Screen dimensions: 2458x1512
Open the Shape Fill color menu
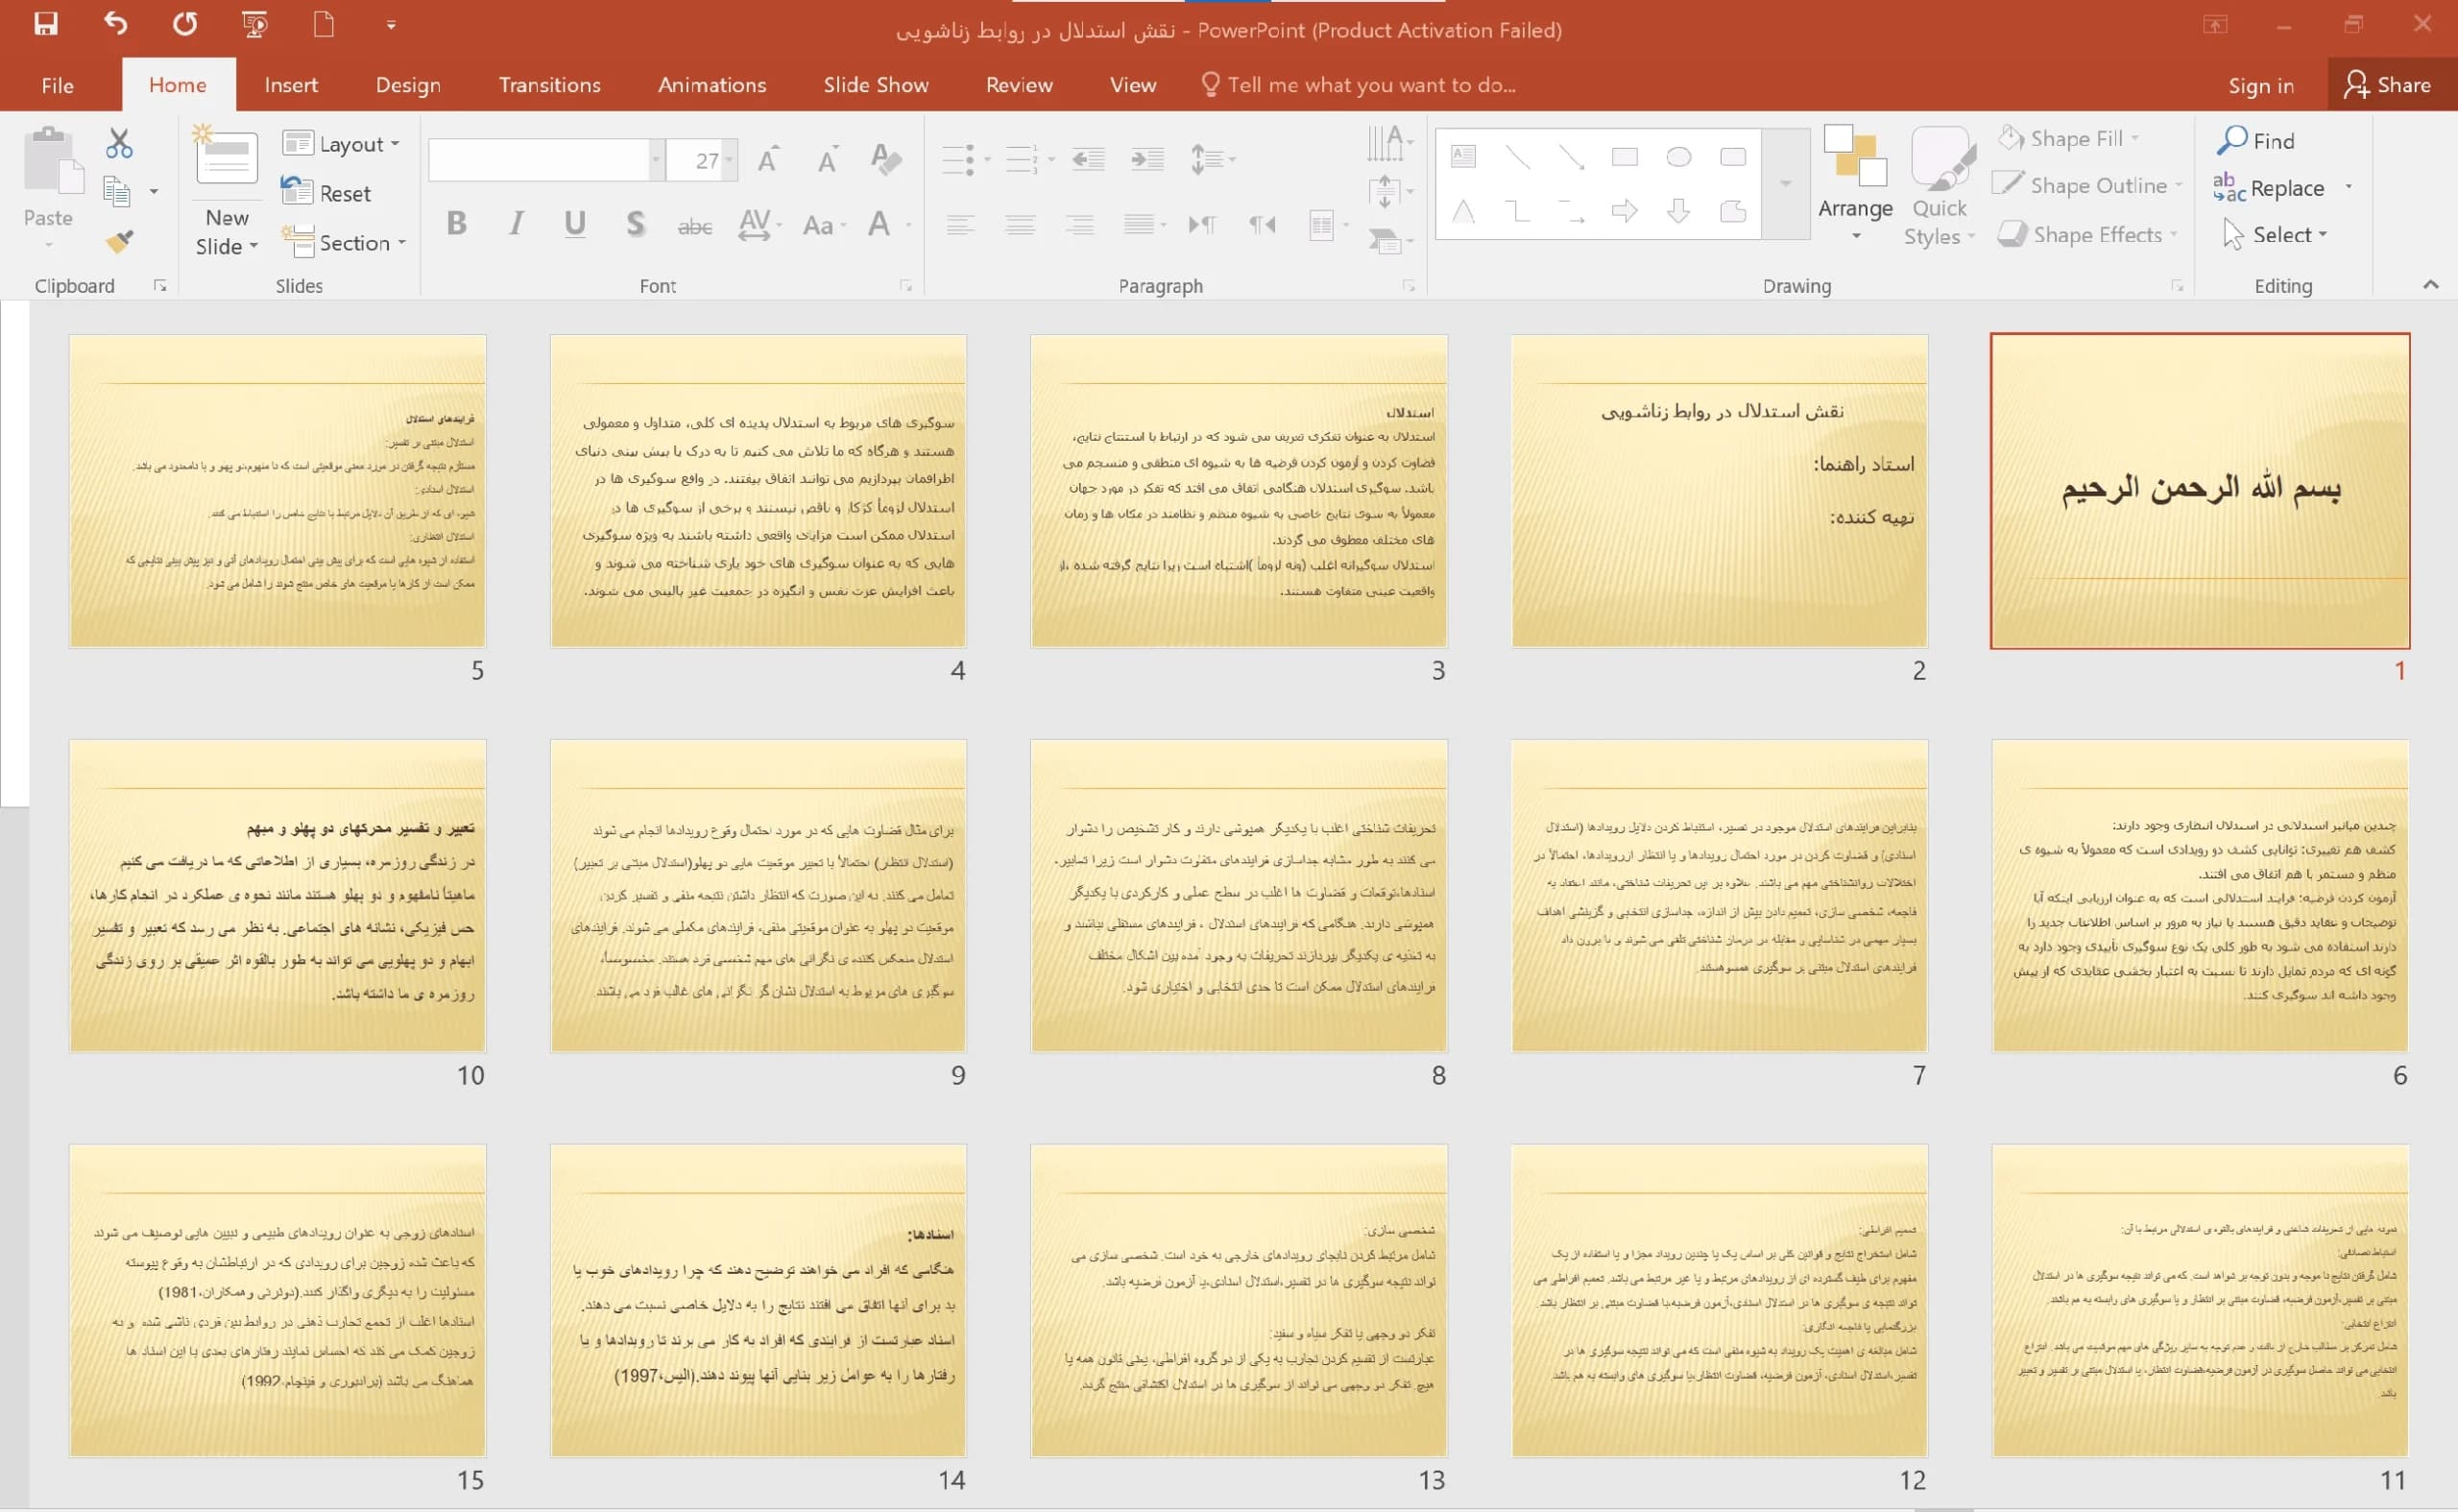click(x=2068, y=138)
